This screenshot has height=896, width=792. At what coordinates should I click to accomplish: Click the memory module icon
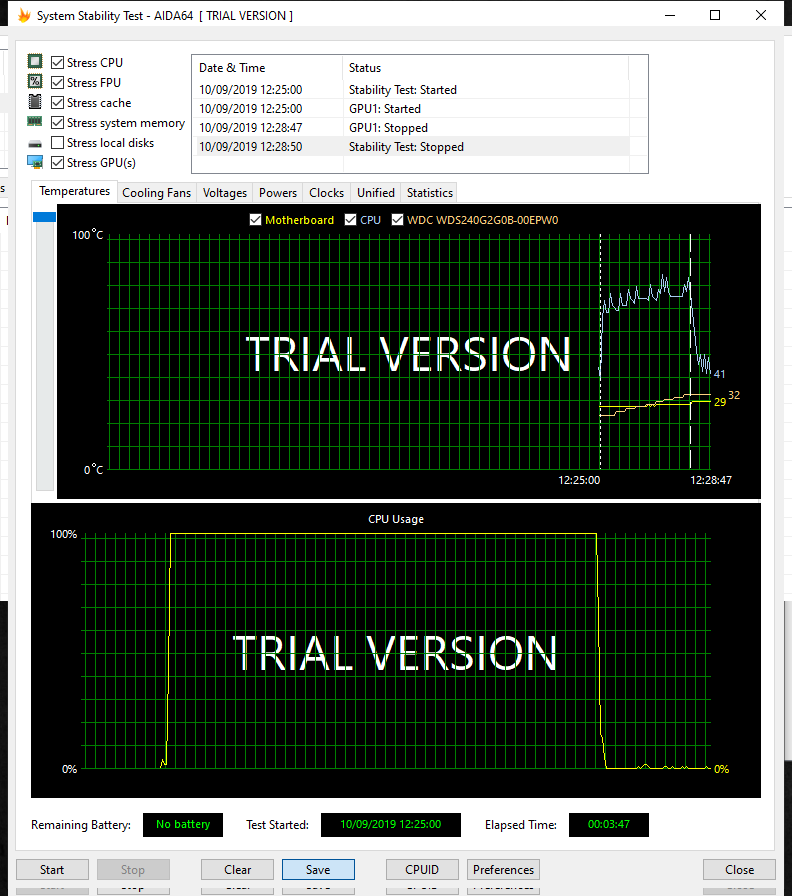tap(35, 122)
